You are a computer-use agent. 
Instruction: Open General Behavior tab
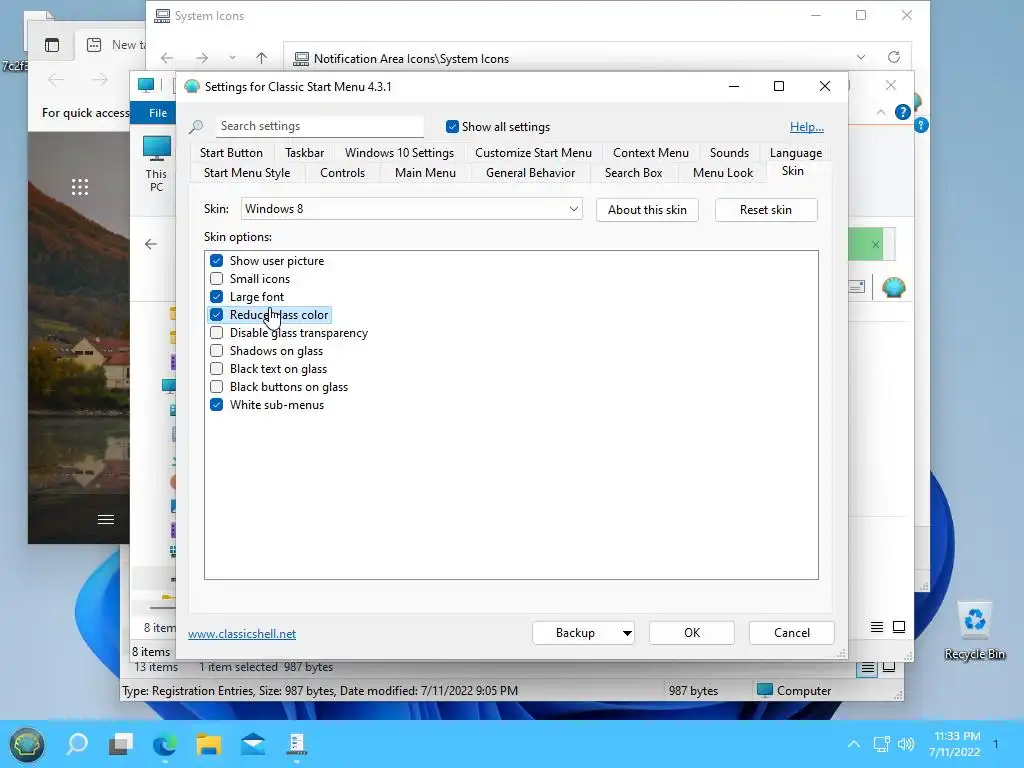point(530,173)
